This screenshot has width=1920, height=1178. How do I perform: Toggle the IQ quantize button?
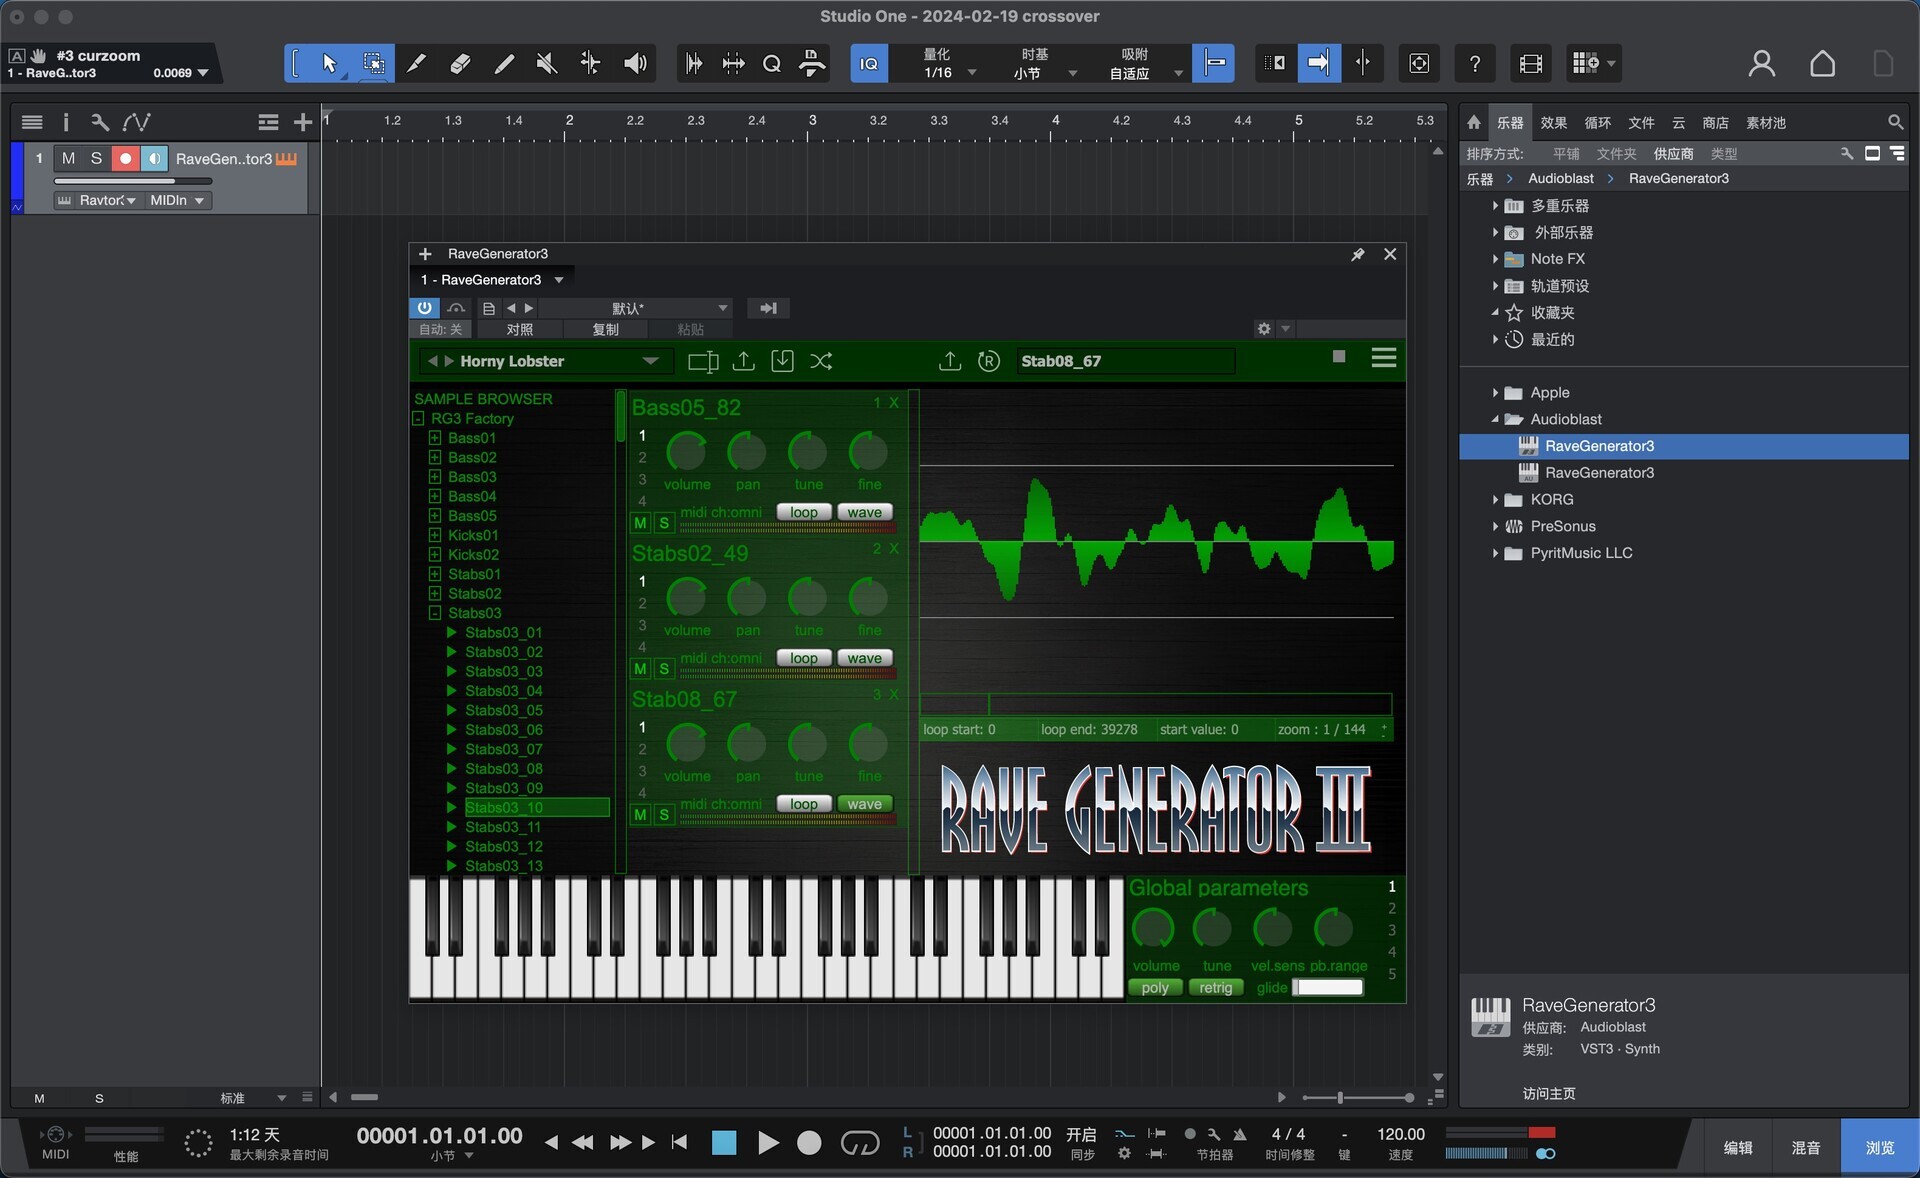click(869, 64)
